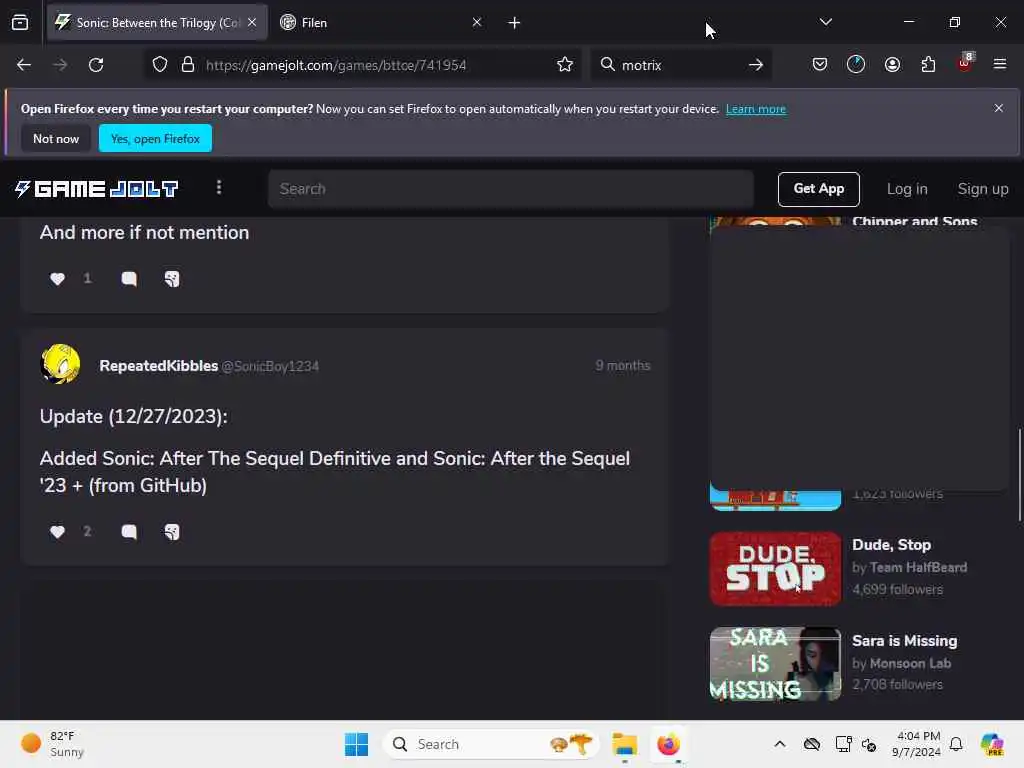Viewport: 1024px width, 768px height.
Task: Like the 'And more if not mention' post
Action: [57, 279]
